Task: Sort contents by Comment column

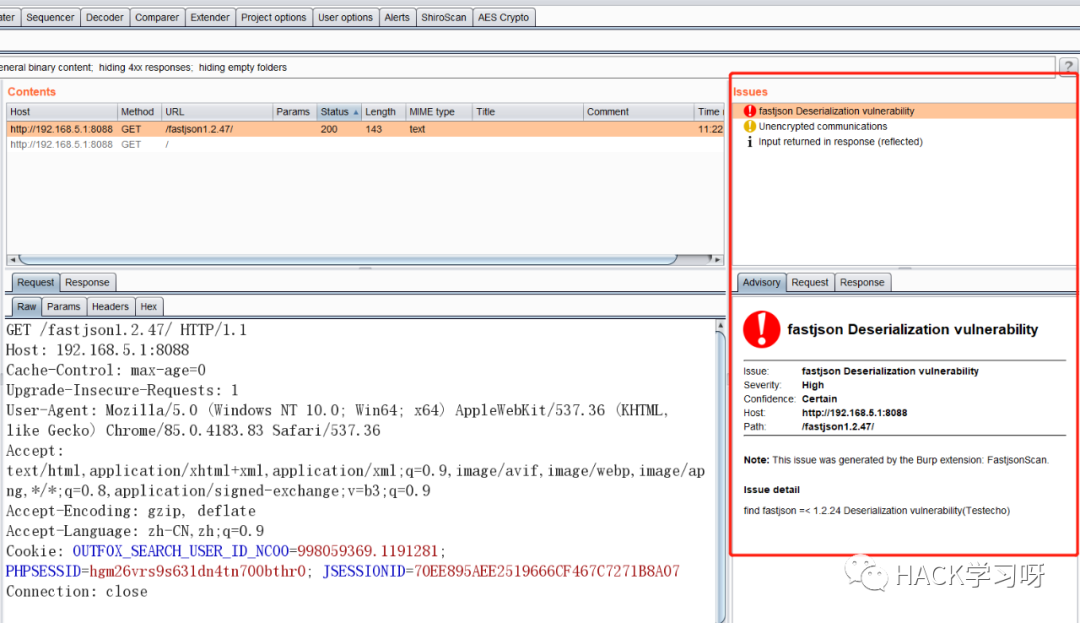Action: pyautogui.click(x=638, y=112)
